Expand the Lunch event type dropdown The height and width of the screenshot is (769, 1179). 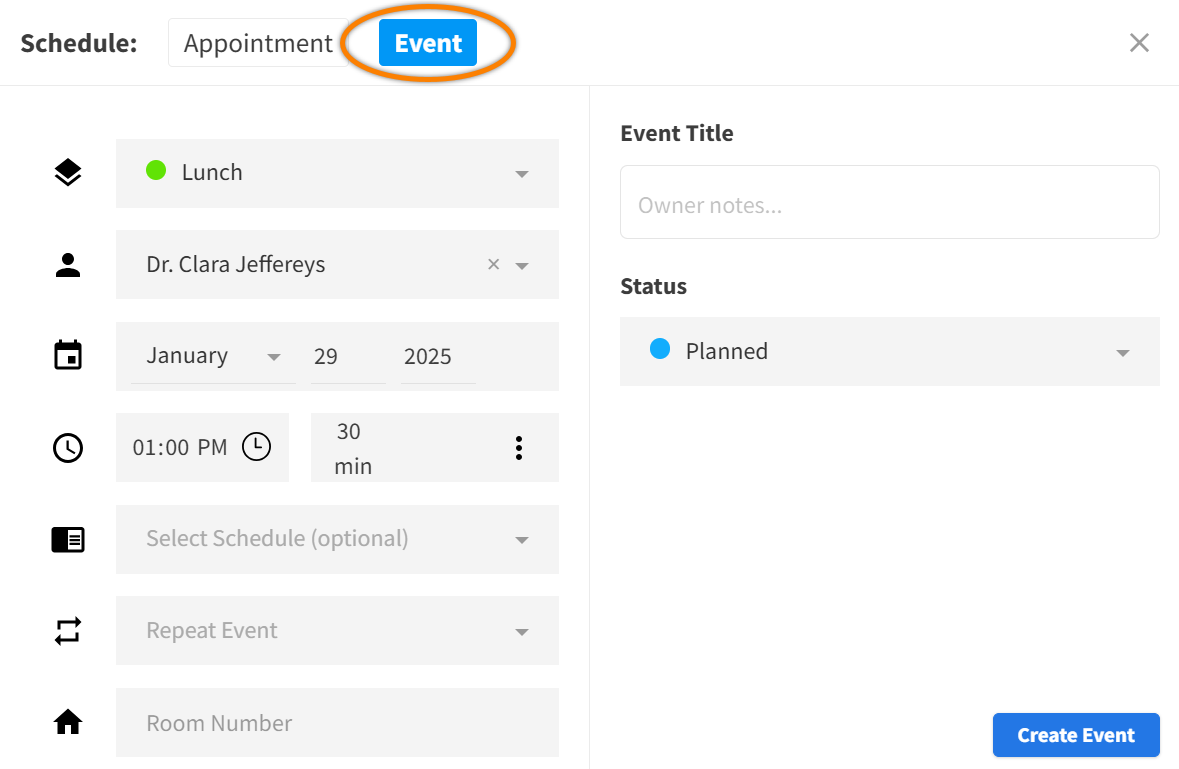click(x=521, y=174)
